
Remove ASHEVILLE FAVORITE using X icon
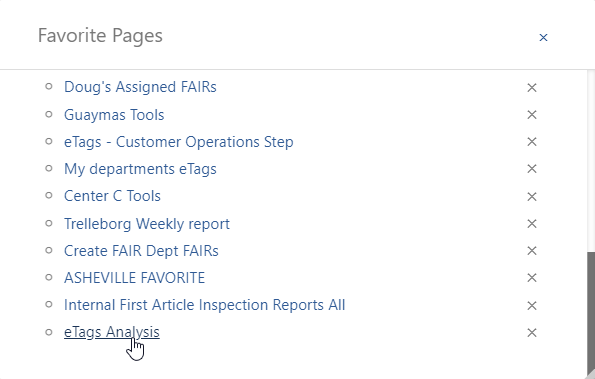[532, 278]
